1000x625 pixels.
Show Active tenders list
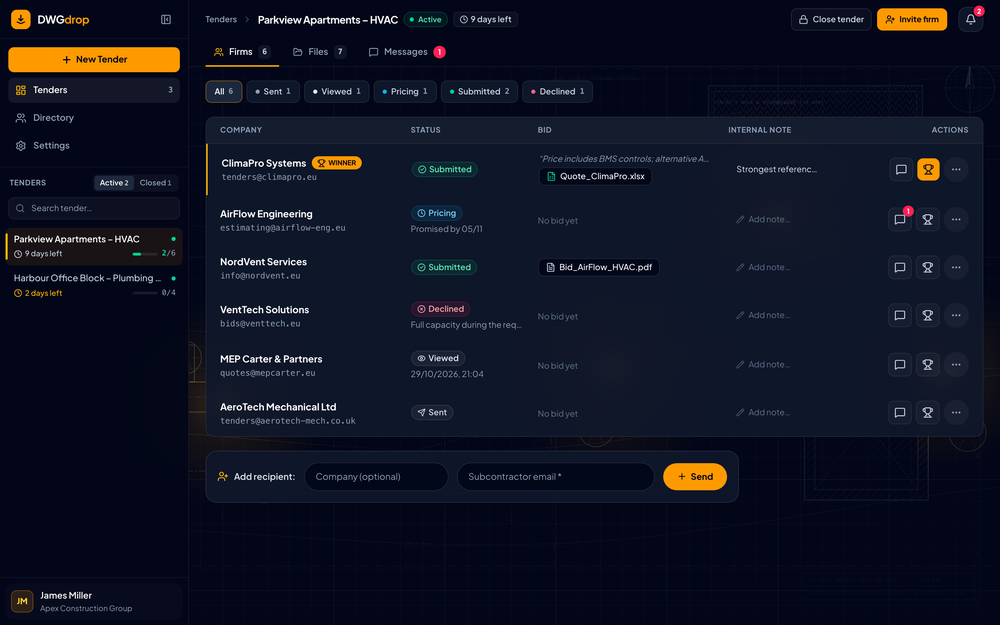(114, 183)
